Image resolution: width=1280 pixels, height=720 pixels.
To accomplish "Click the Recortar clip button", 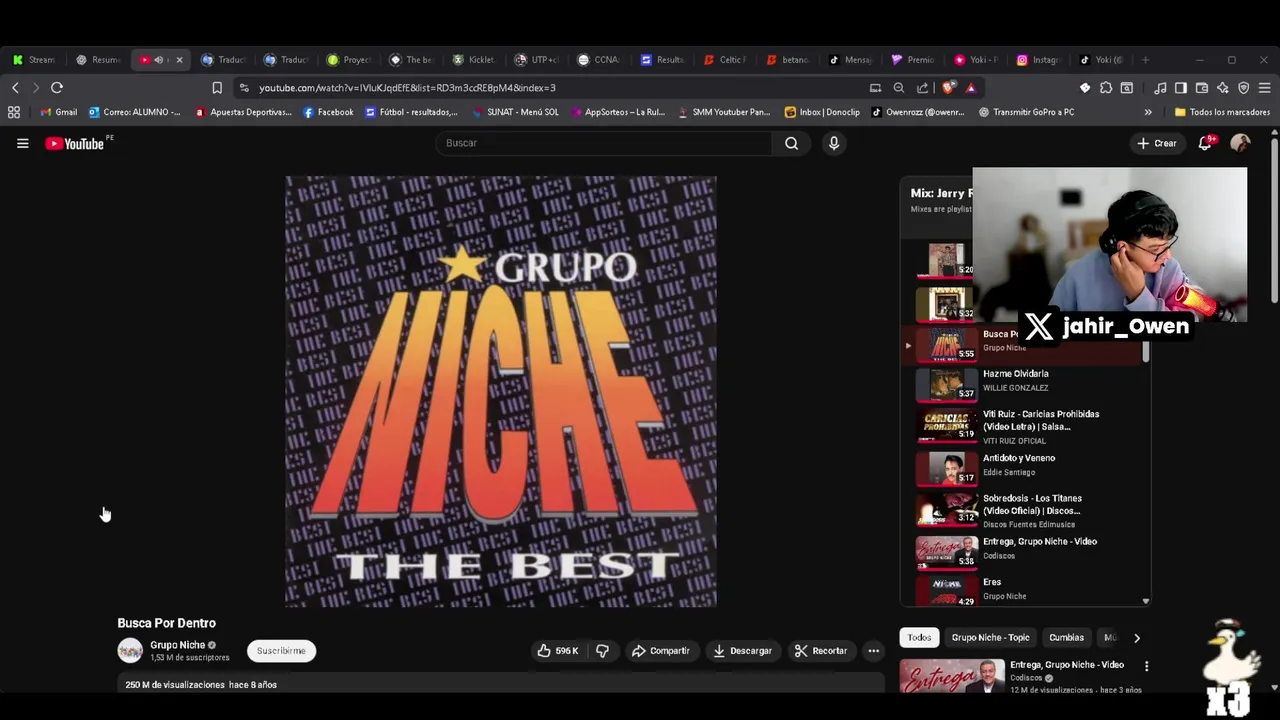I will coord(821,651).
